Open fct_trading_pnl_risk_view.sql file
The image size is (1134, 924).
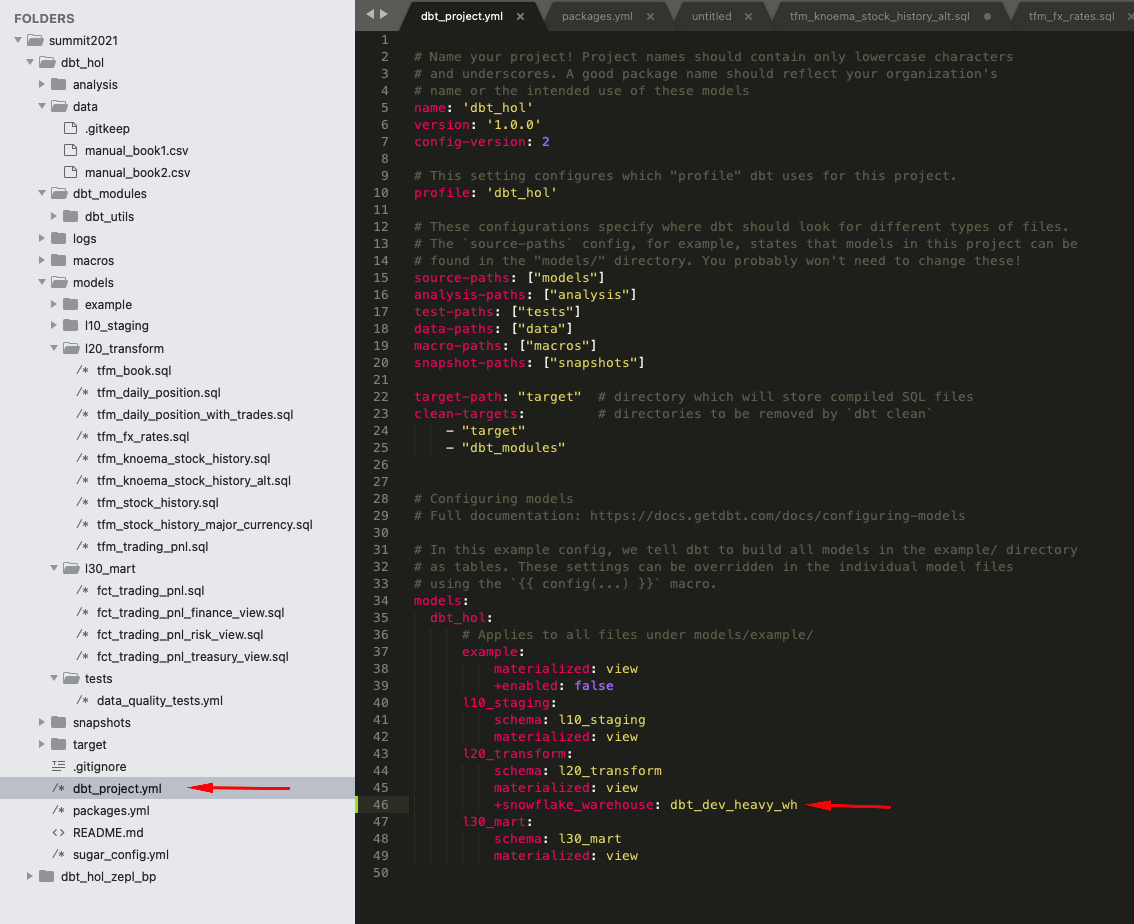point(180,634)
